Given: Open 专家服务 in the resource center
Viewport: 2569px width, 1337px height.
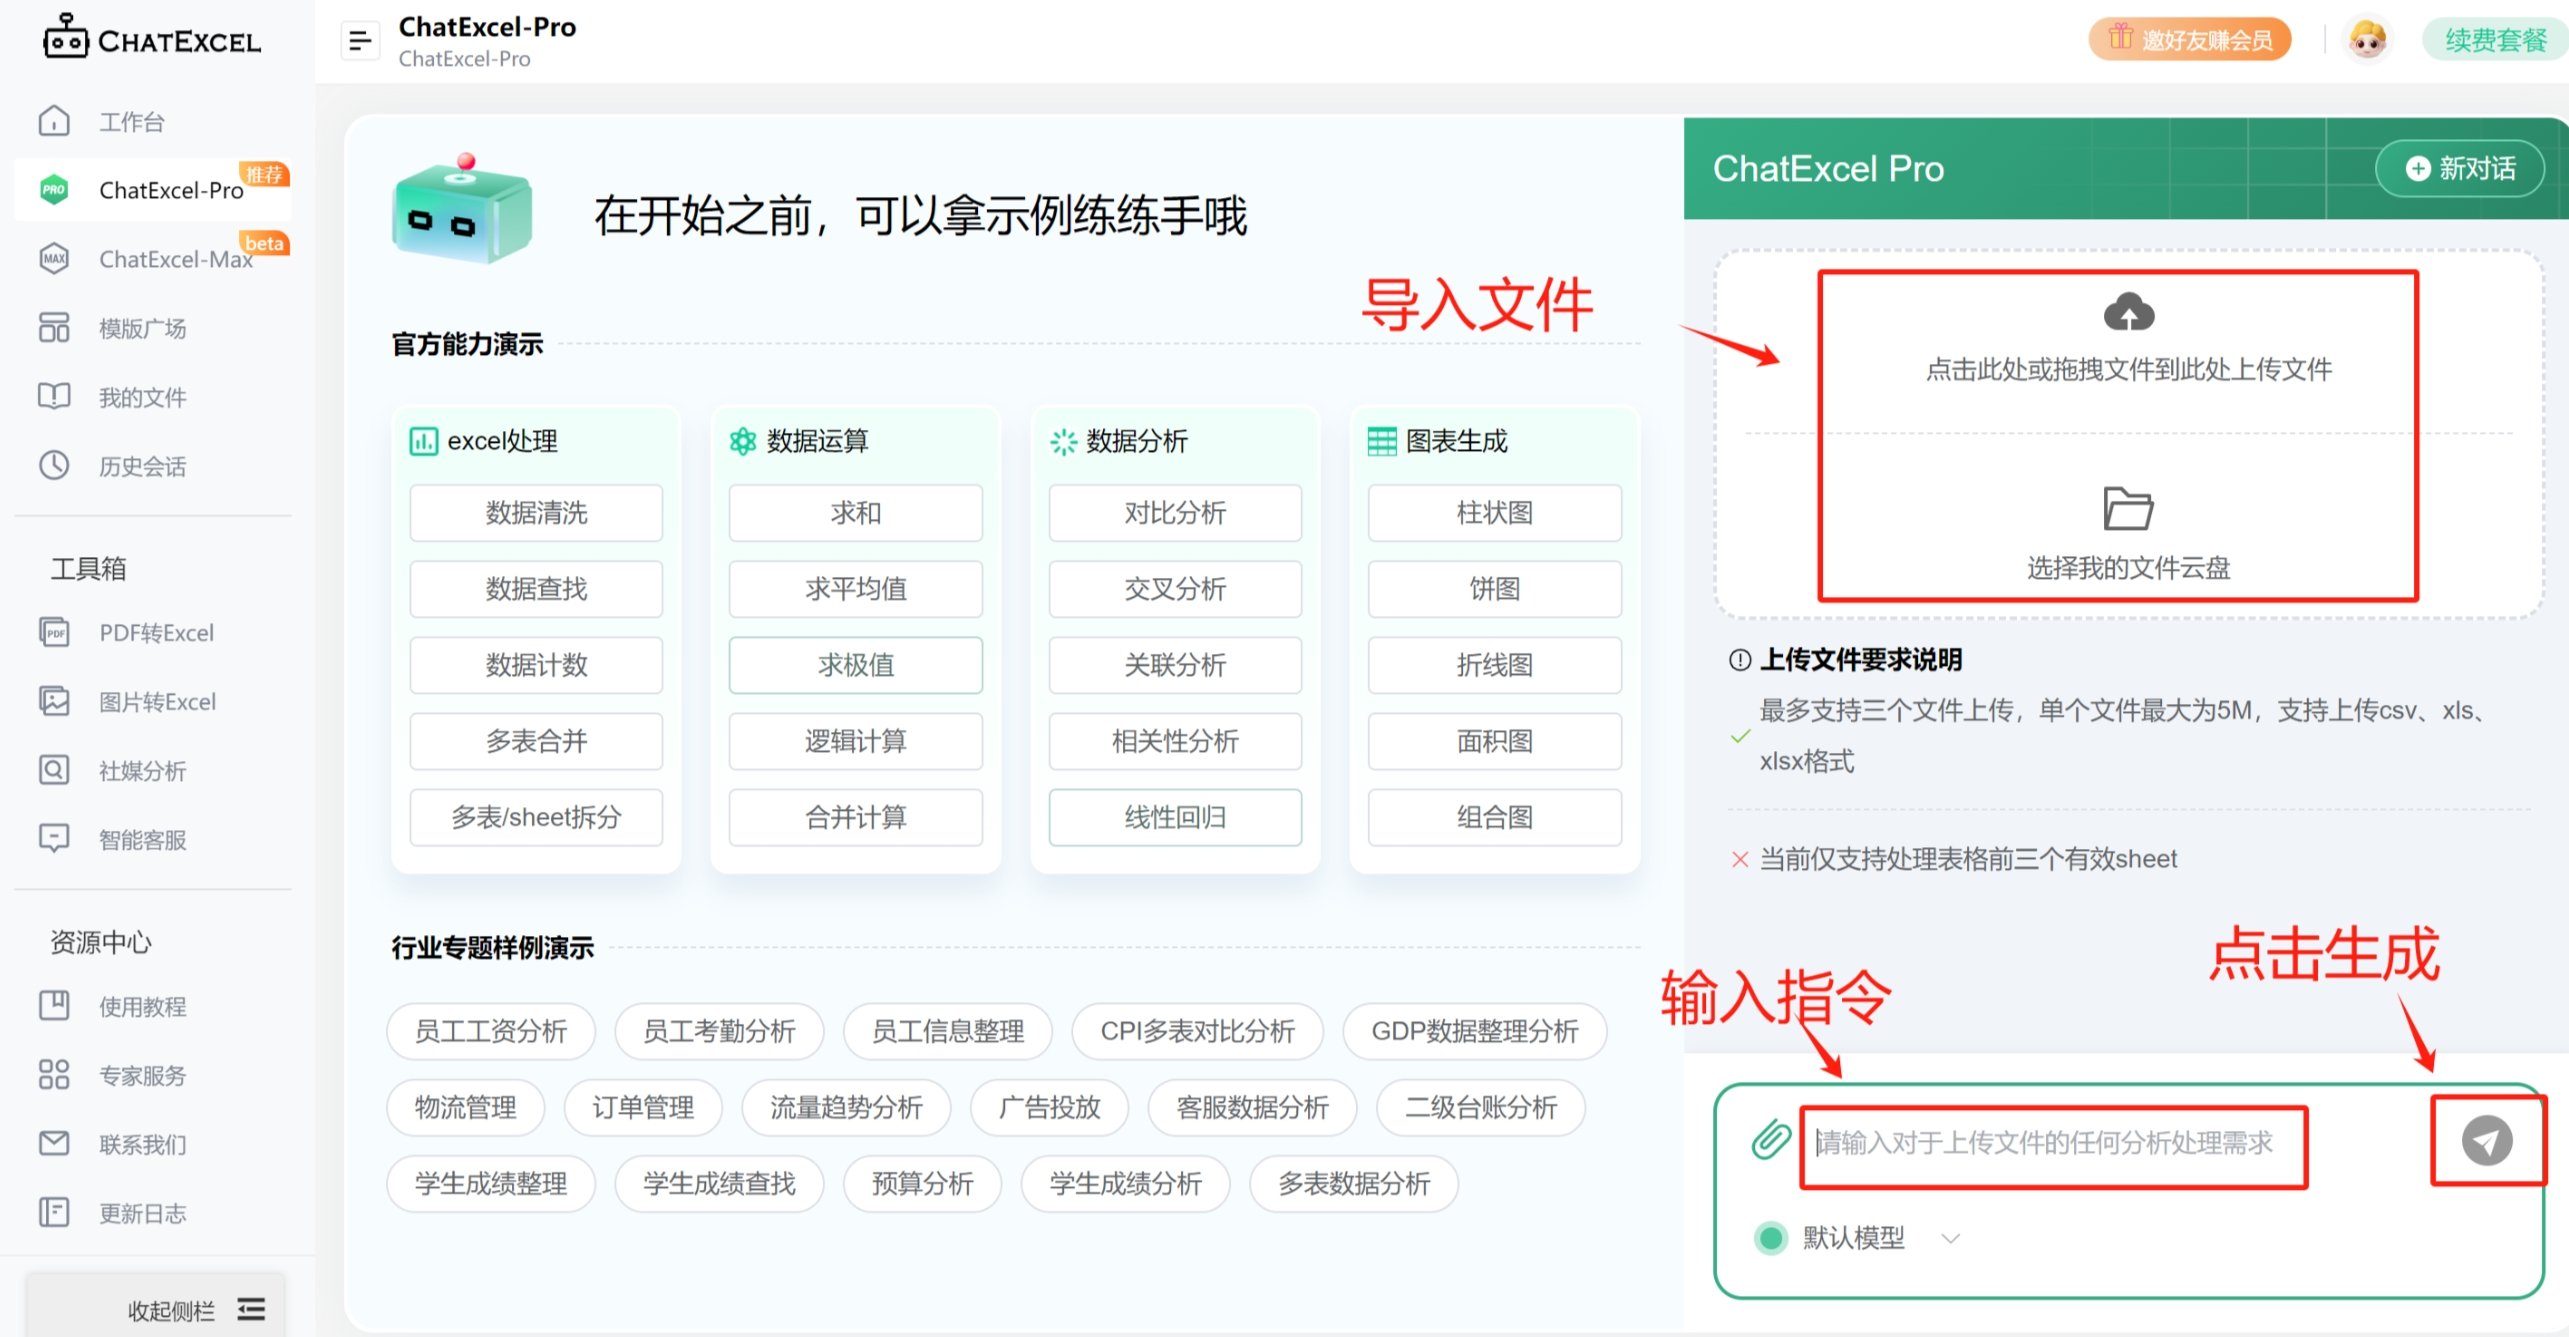Looking at the screenshot, I should tap(141, 1075).
